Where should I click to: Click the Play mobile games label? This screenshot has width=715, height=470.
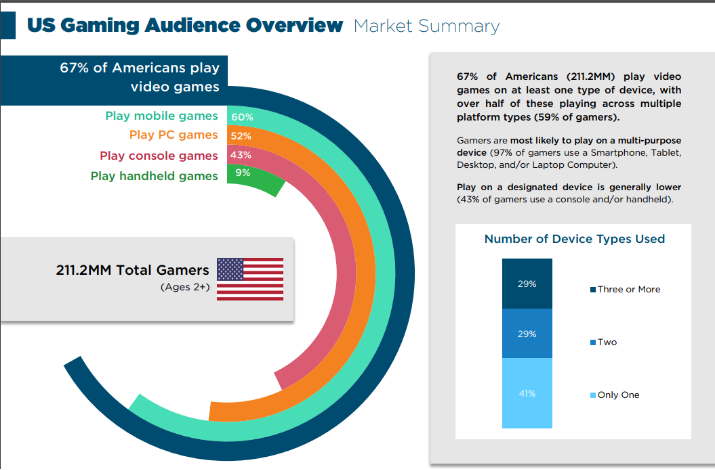click(161, 116)
